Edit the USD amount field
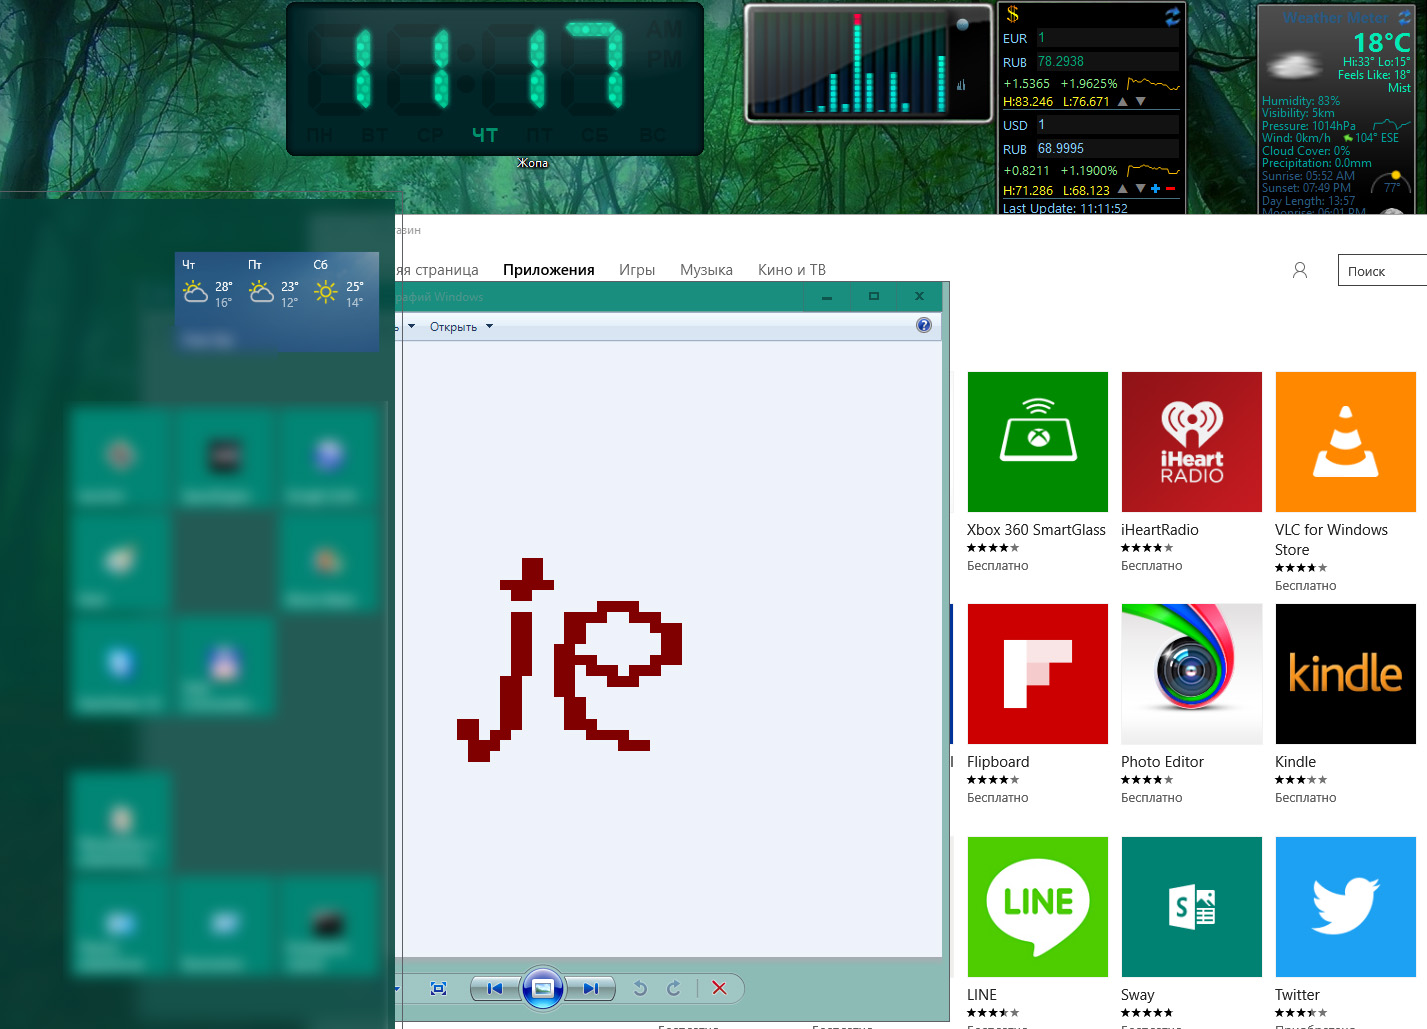The height and width of the screenshot is (1029, 1427). pyautogui.click(x=1107, y=125)
